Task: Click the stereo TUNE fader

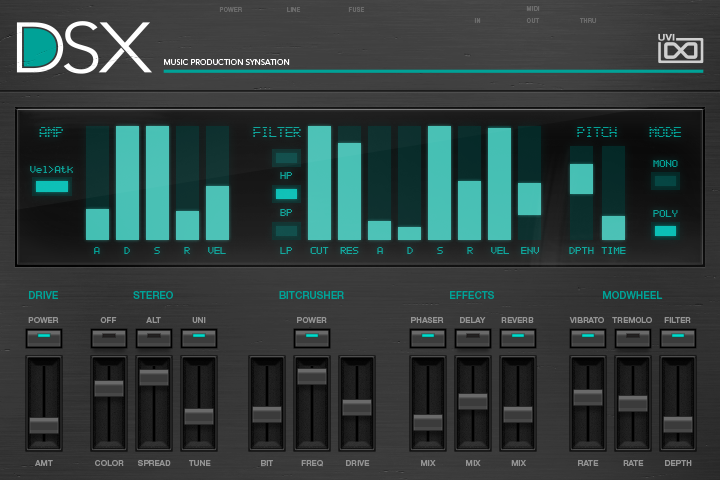Action: [199, 417]
